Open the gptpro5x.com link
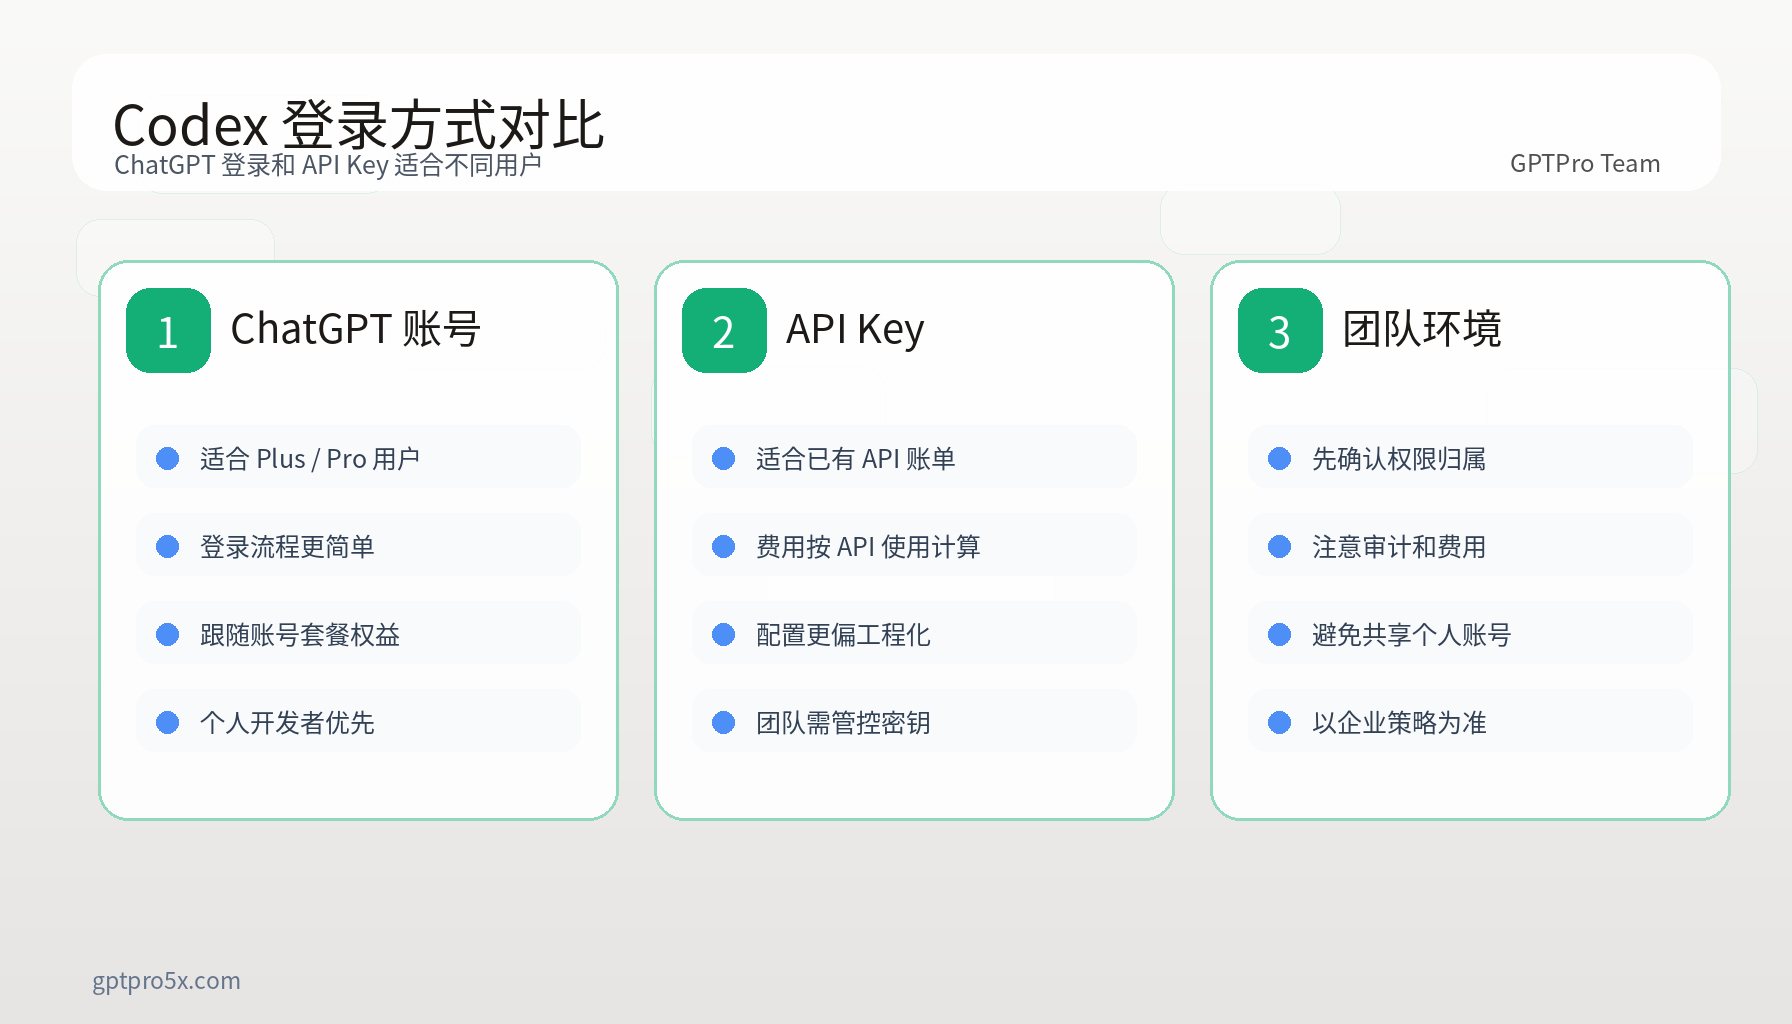Screen dimensions: 1792x1024 coord(166,981)
